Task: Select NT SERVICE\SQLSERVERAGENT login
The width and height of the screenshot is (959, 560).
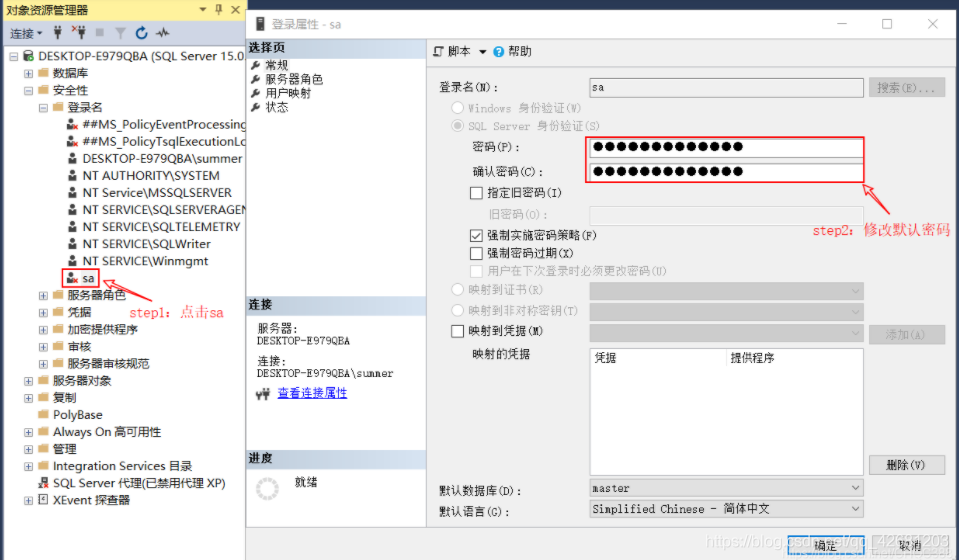Action: 164,210
